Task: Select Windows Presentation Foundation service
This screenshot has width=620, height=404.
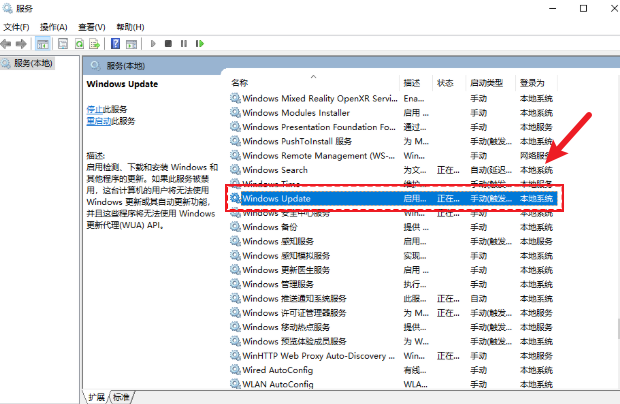Action: pyautogui.click(x=394, y=127)
